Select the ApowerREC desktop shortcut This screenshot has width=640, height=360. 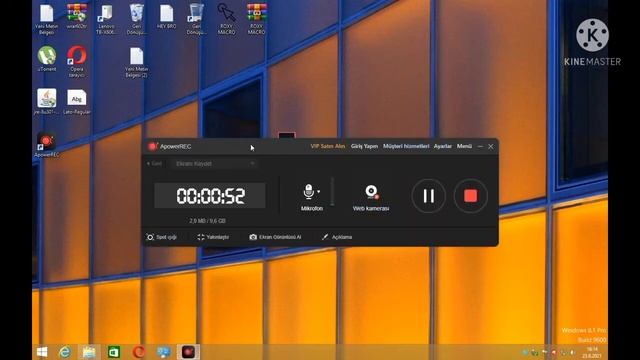(x=47, y=145)
